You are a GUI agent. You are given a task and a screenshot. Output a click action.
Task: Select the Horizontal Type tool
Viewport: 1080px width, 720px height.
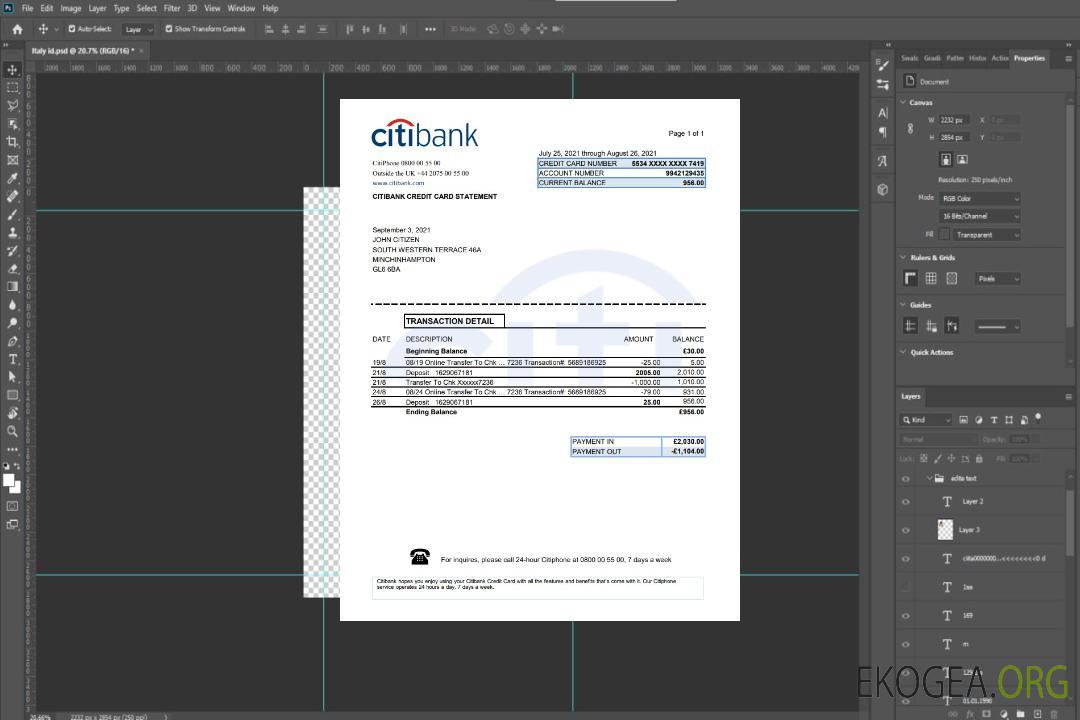(12, 359)
